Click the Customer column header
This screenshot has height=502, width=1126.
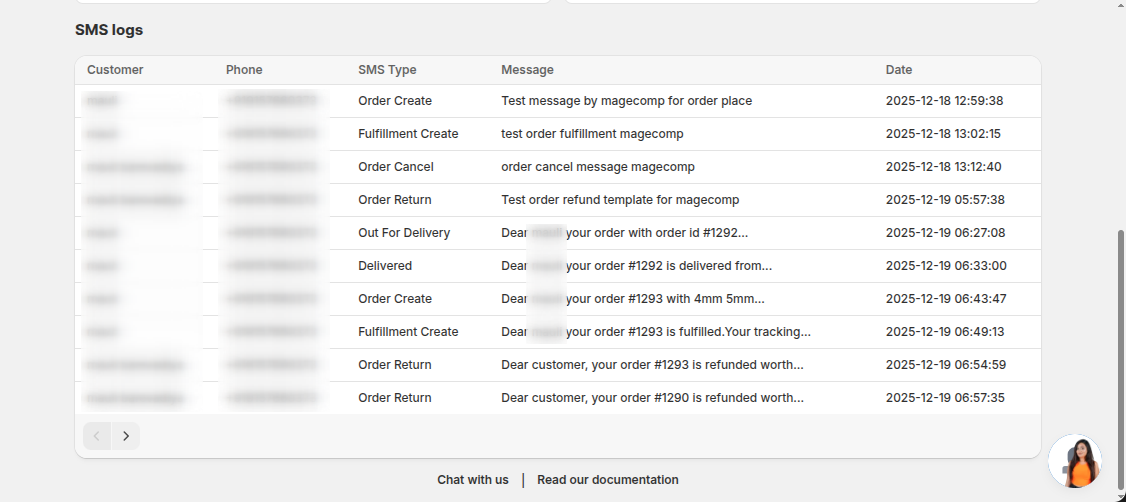tap(115, 70)
